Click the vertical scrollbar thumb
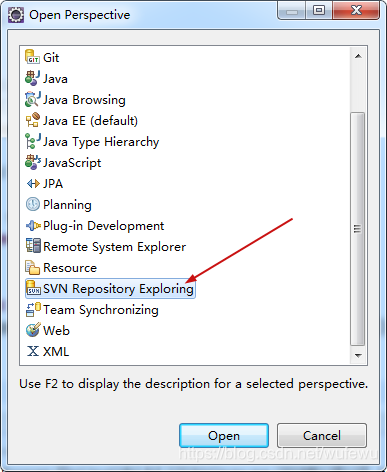 tap(358, 229)
